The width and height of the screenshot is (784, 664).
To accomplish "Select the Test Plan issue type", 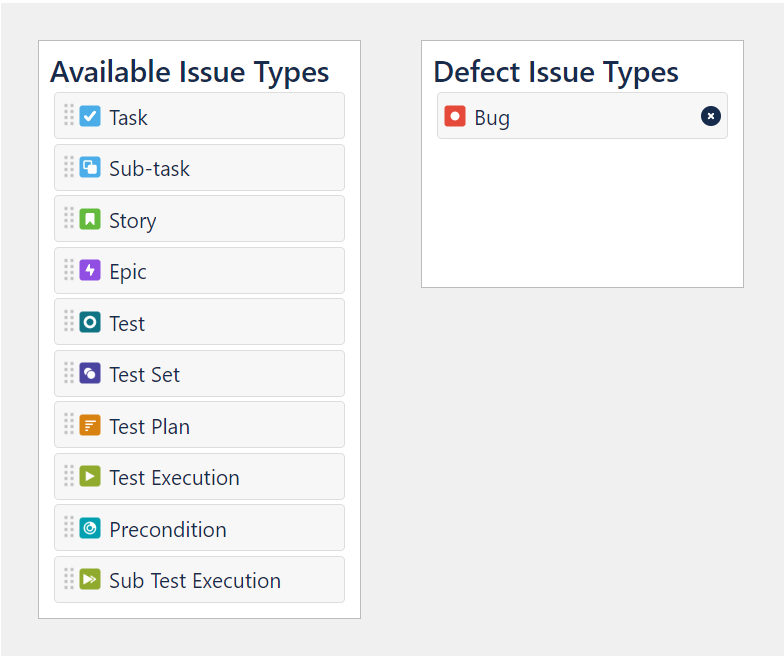I will tap(200, 425).
